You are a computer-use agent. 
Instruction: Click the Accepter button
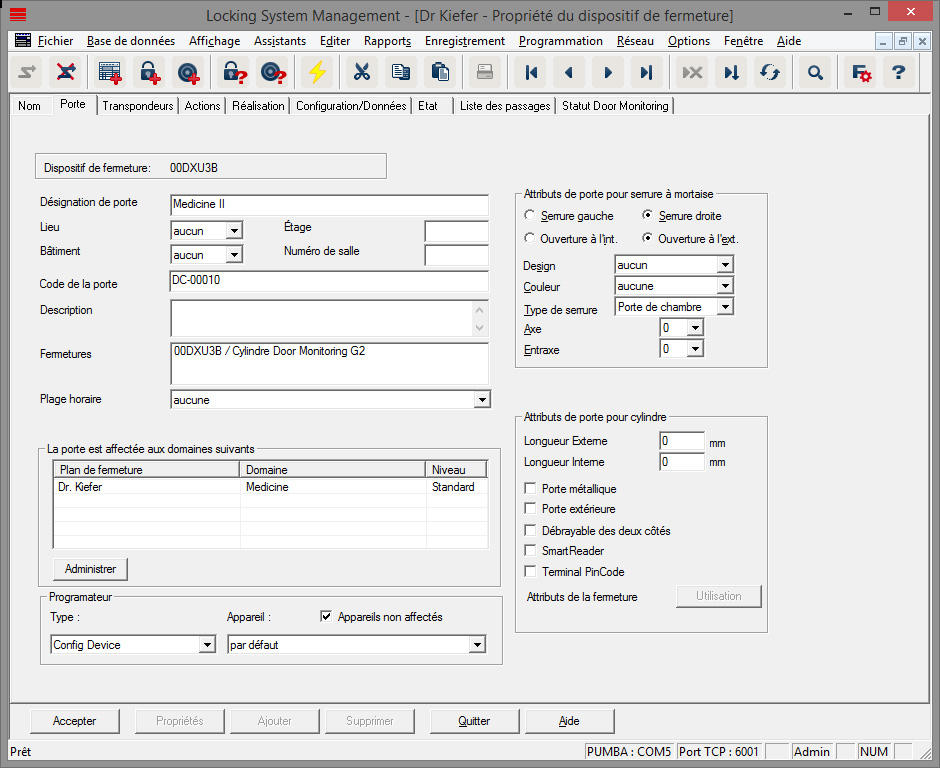75,721
